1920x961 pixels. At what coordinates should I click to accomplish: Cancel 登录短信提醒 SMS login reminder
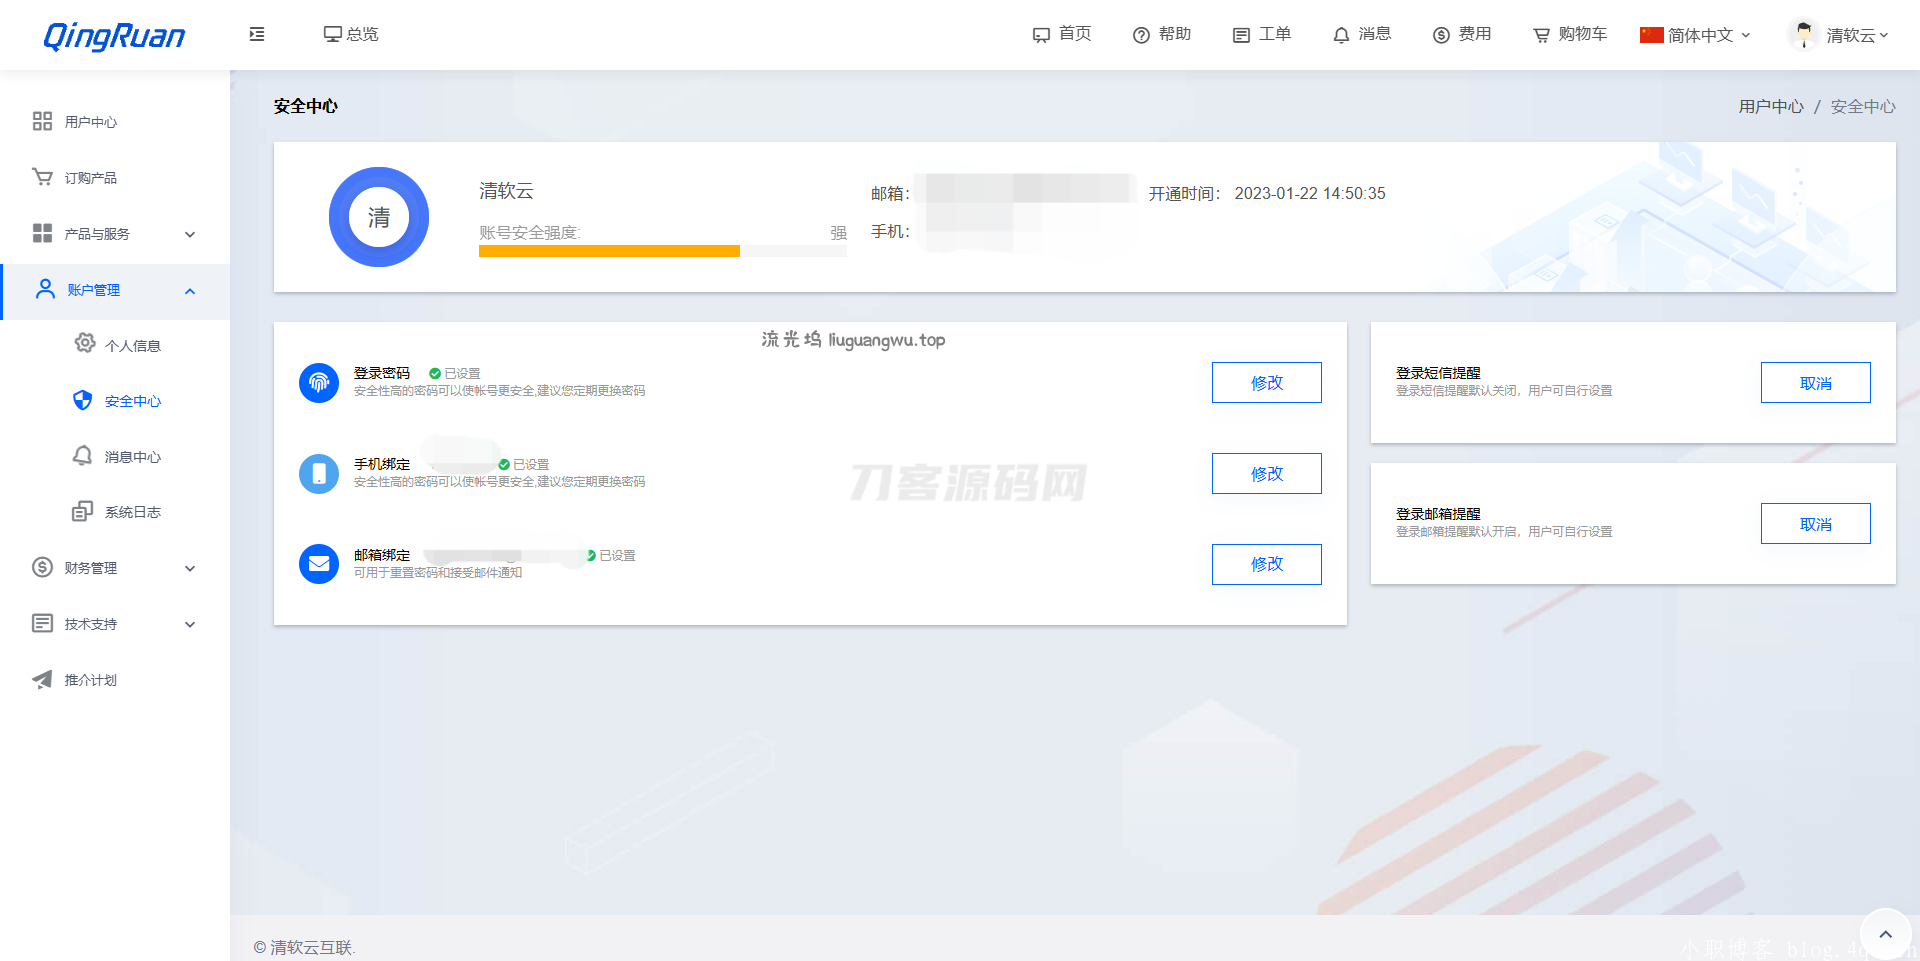(x=1815, y=382)
